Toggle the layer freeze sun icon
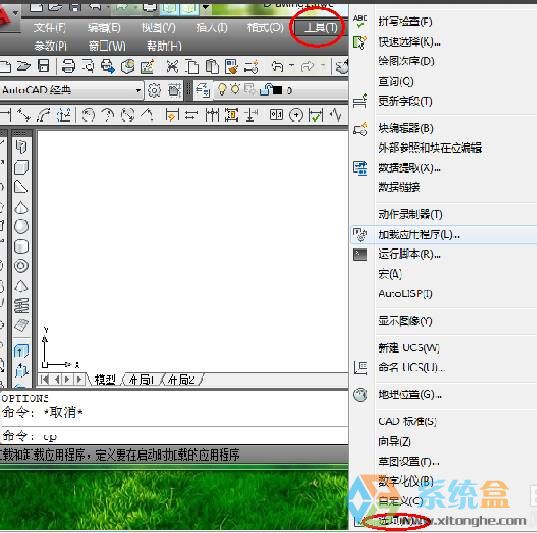The height and width of the screenshot is (533, 537). [x=235, y=89]
